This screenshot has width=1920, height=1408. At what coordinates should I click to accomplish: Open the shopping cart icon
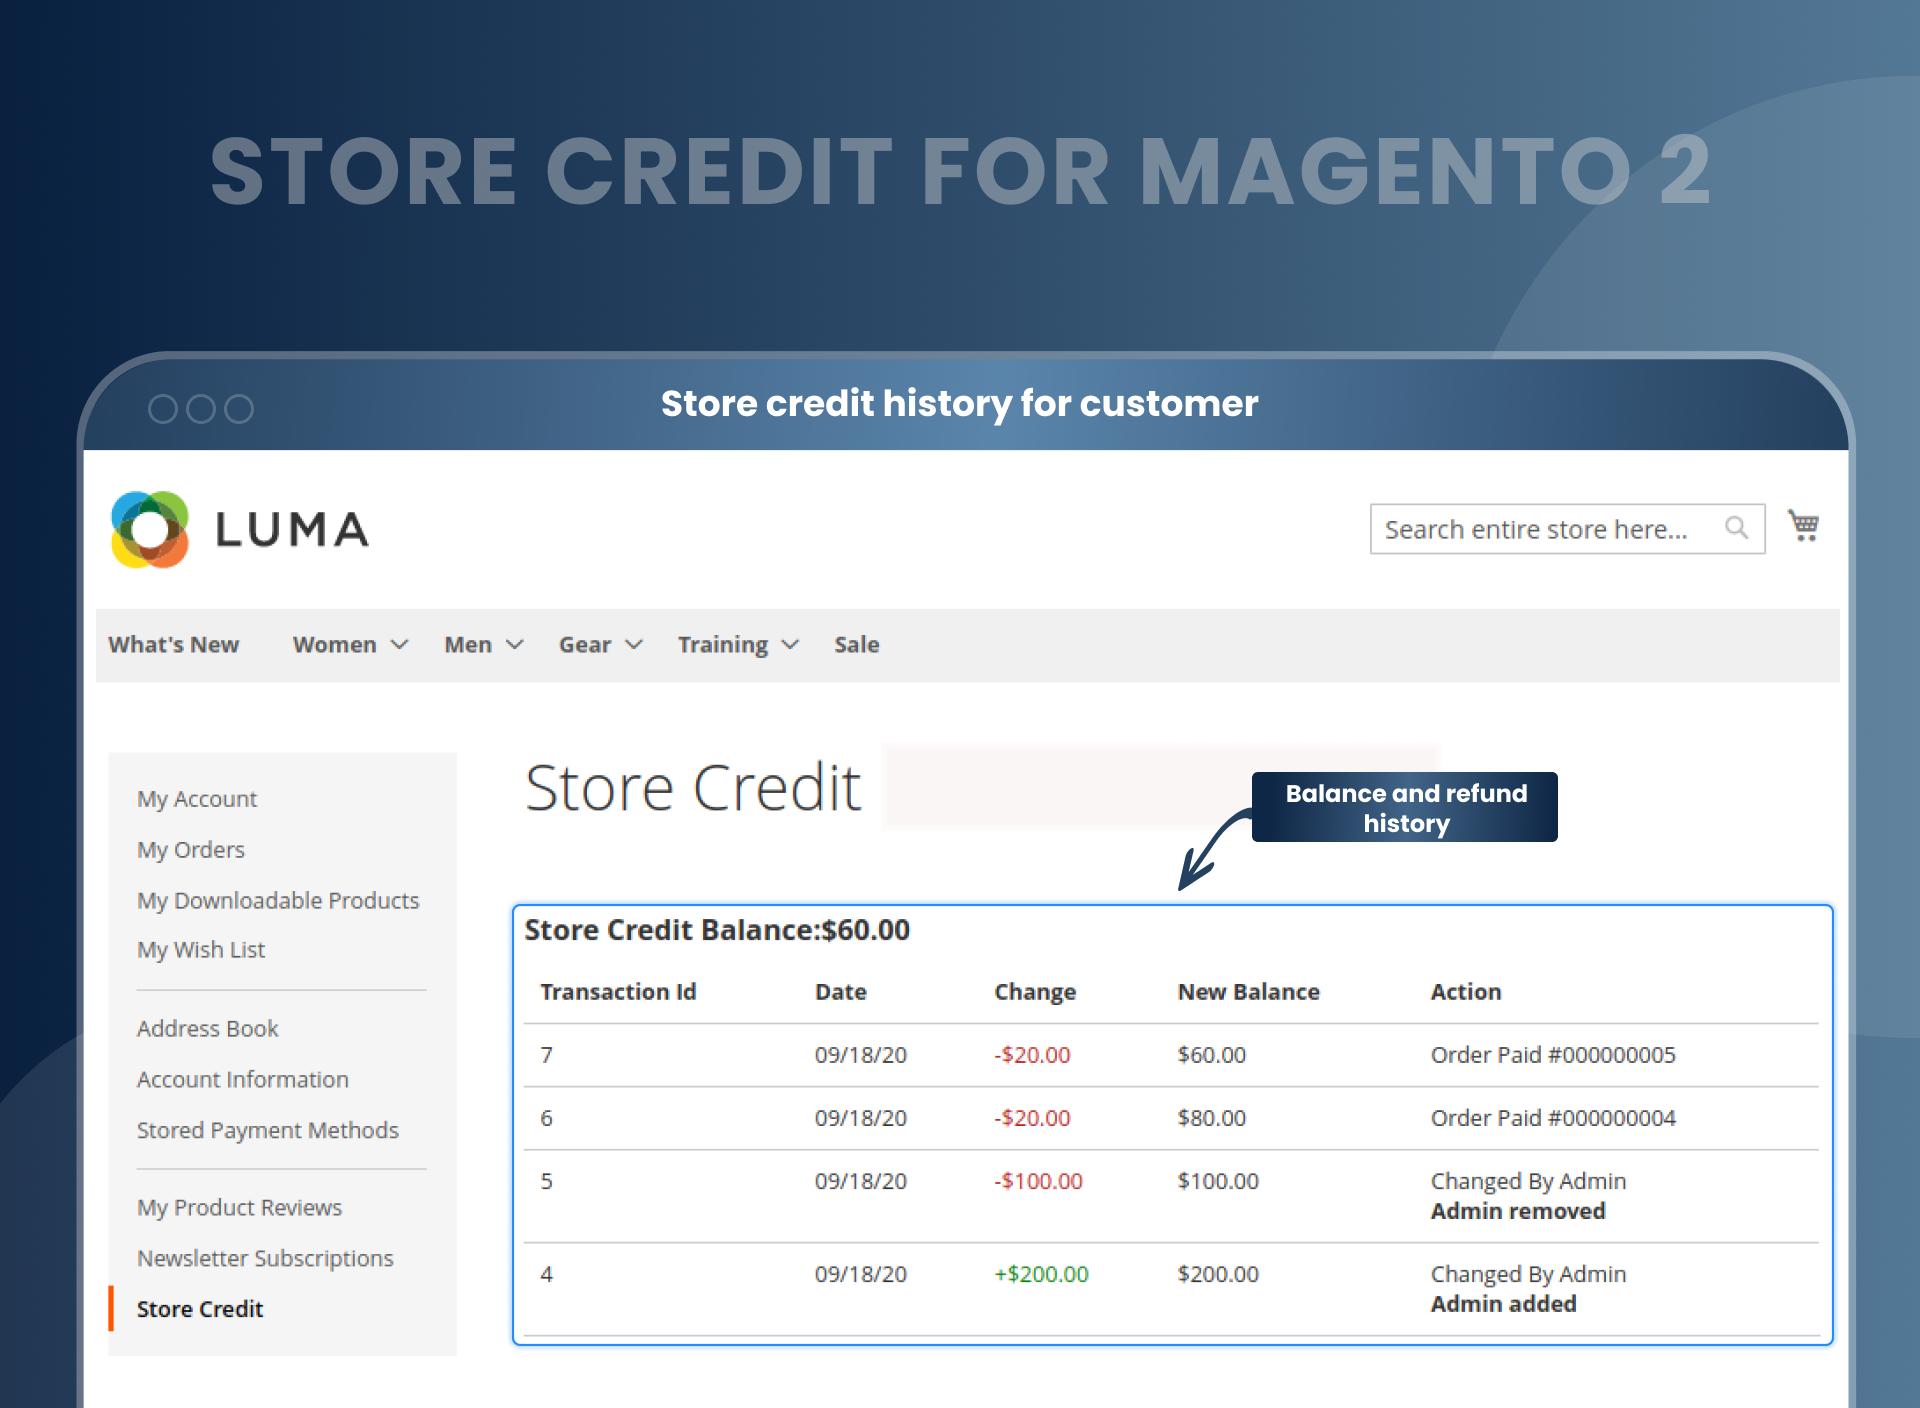click(x=1804, y=526)
